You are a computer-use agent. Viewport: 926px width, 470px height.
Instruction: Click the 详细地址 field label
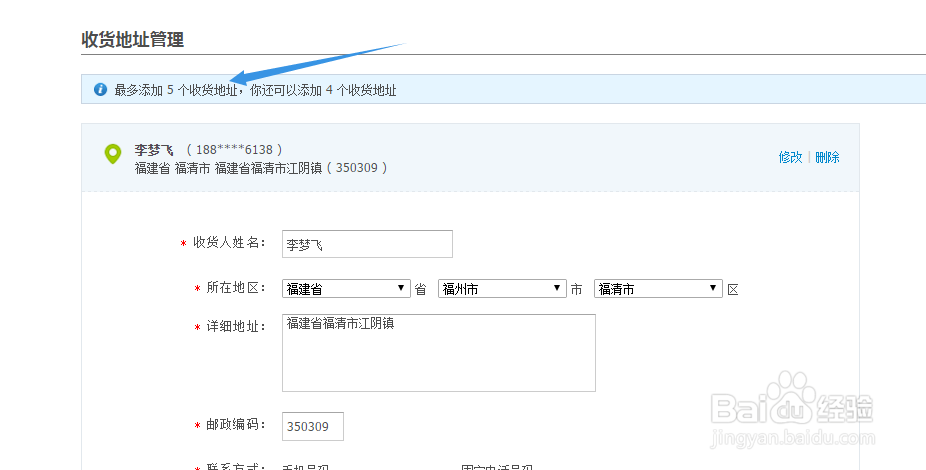(236, 326)
